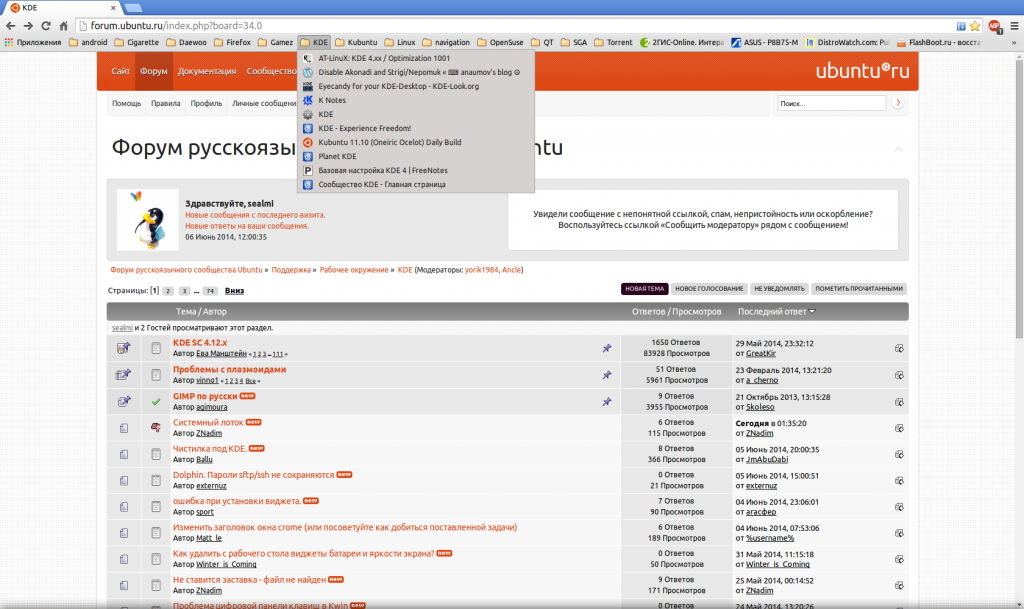Open Профиль in the forum submenu
Viewport: 1024px width, 609px height.
[206, 103]
